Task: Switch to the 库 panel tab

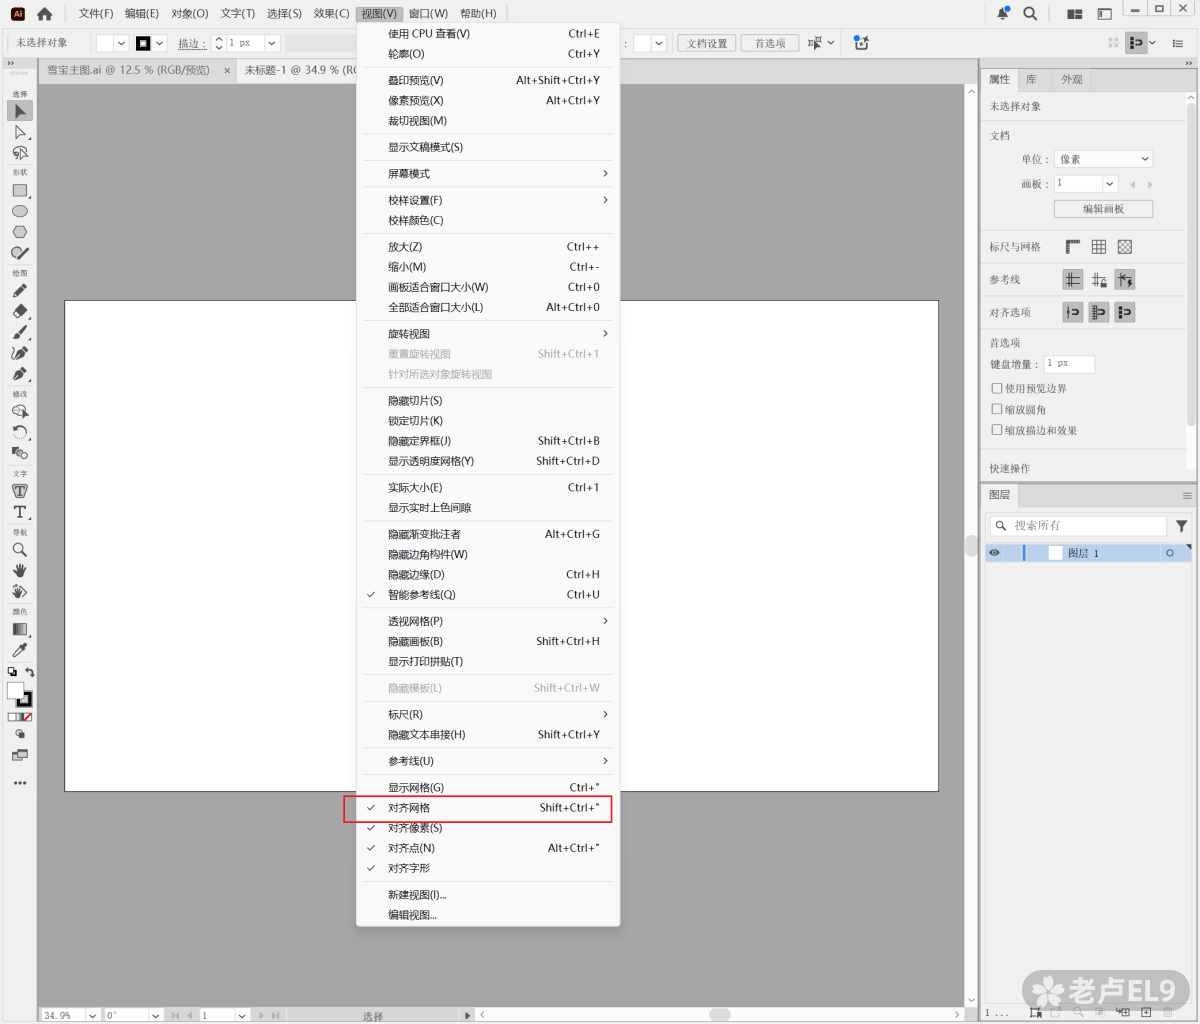Action: tap(1031, 80)
